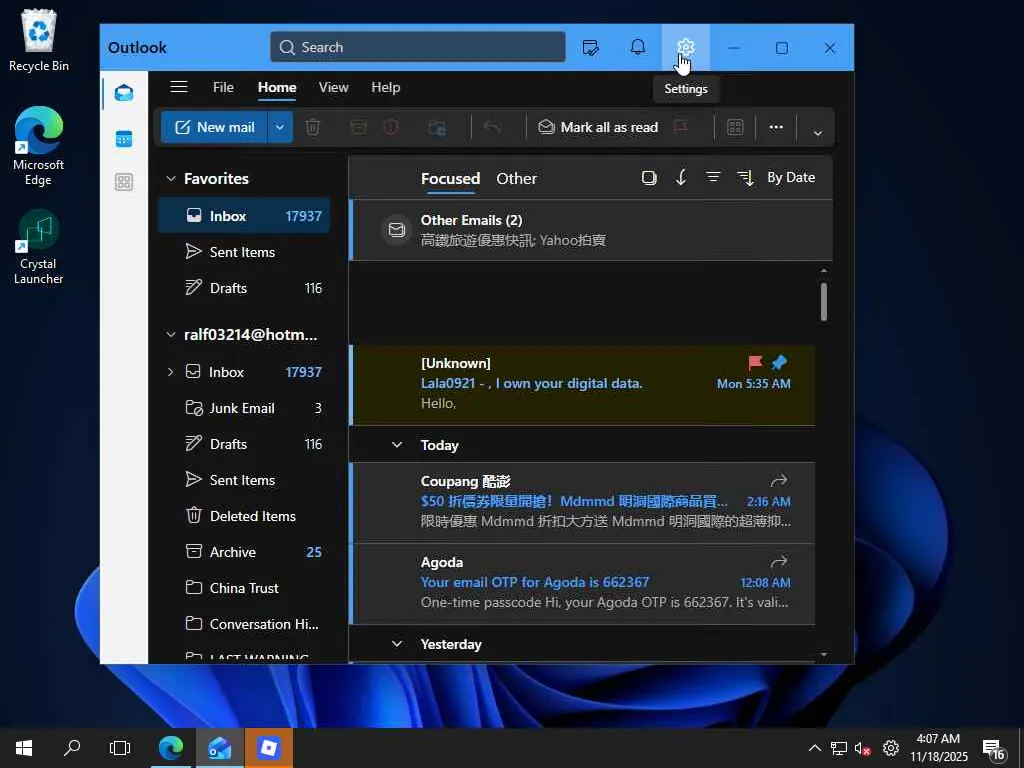The height and width of the screenshot is (768, 1024).
Task: Open Favorites Sent Items folder
Action: click(x=244, y=251)
